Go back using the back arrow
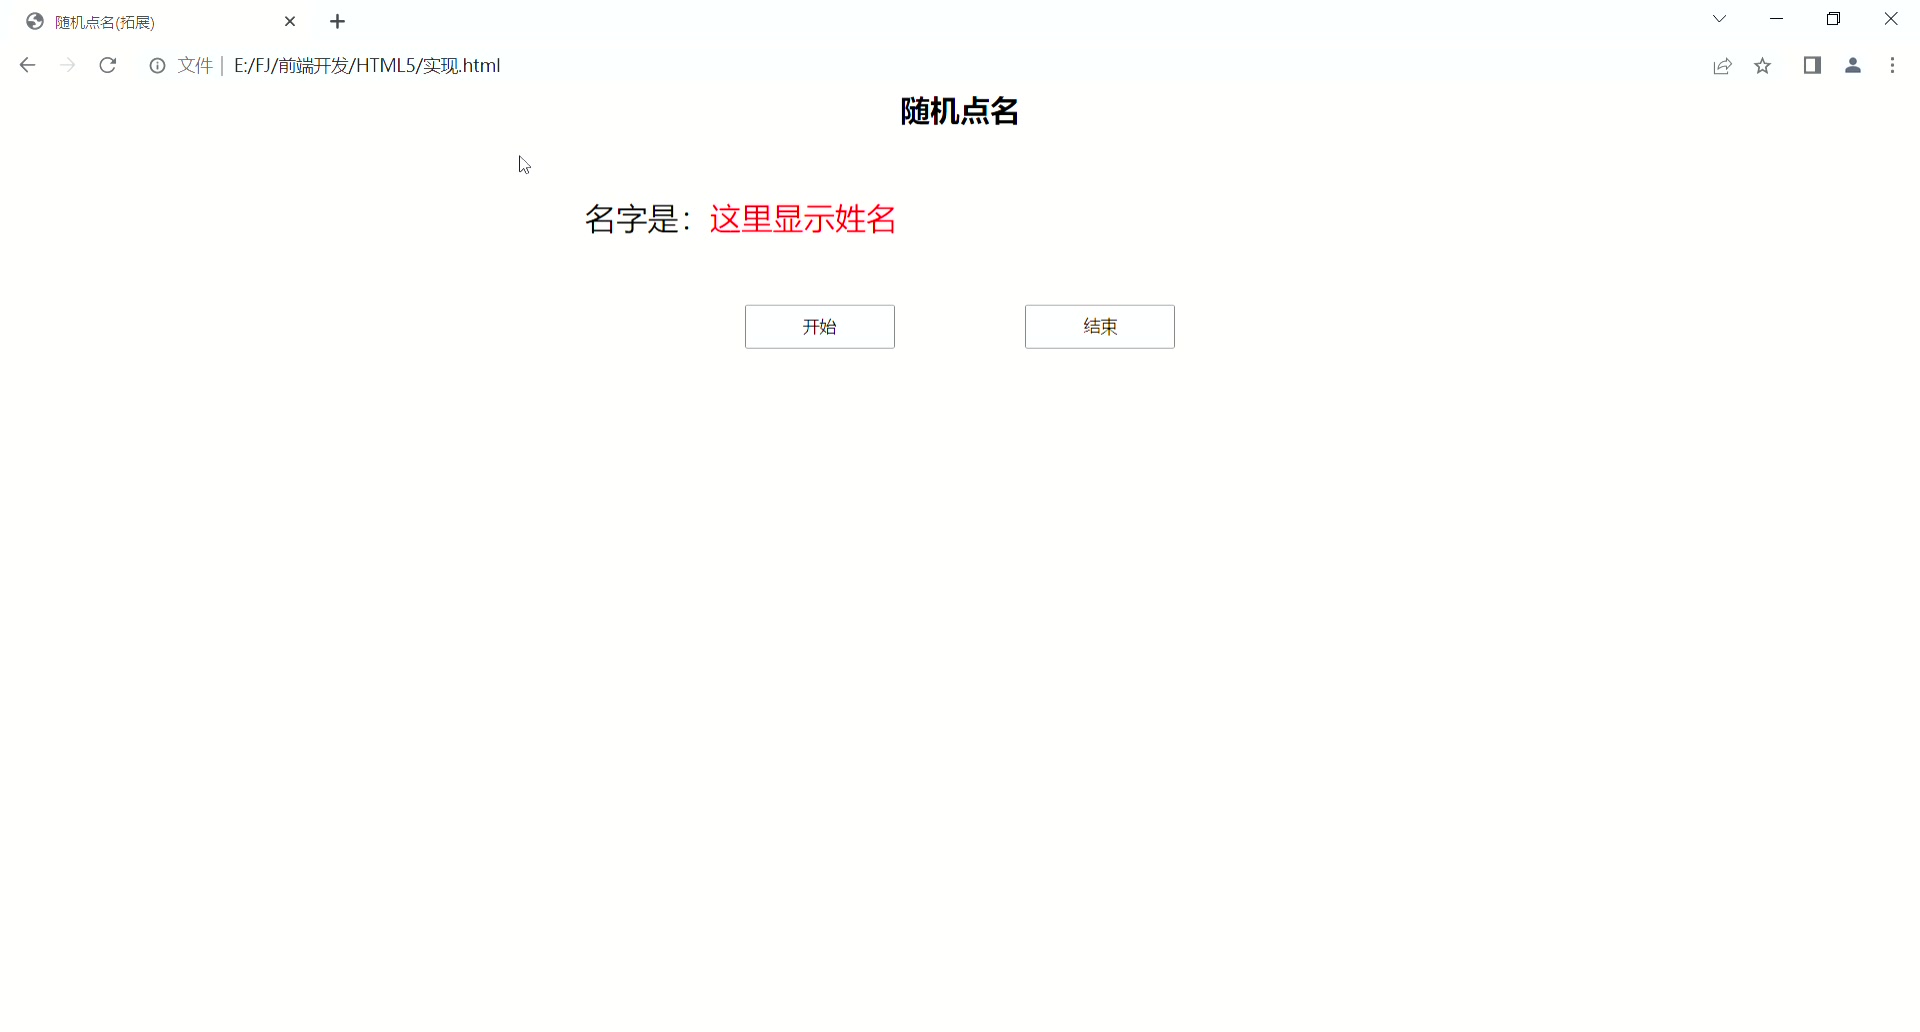The image size is (1920, 1032). pyautogui.click(x=28, y=66)
